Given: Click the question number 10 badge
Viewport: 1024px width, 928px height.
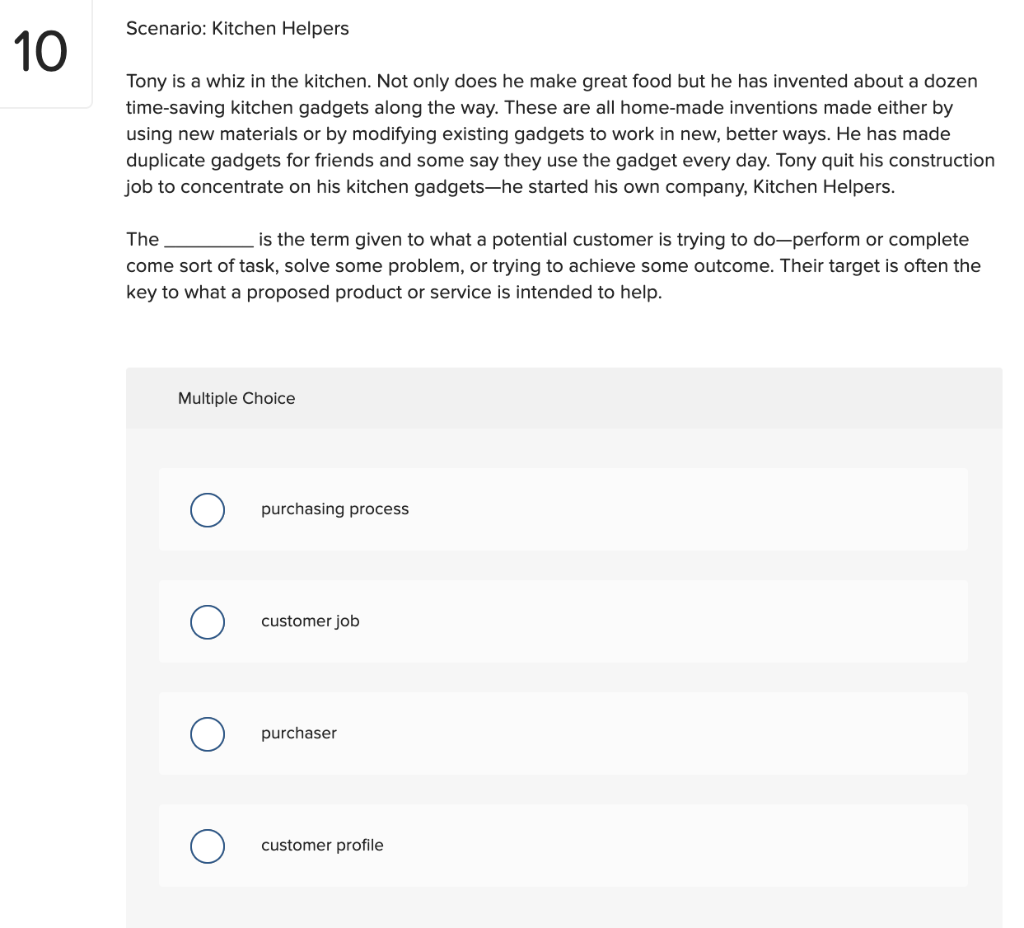Looking at the screenshot, I should point(42,53).
